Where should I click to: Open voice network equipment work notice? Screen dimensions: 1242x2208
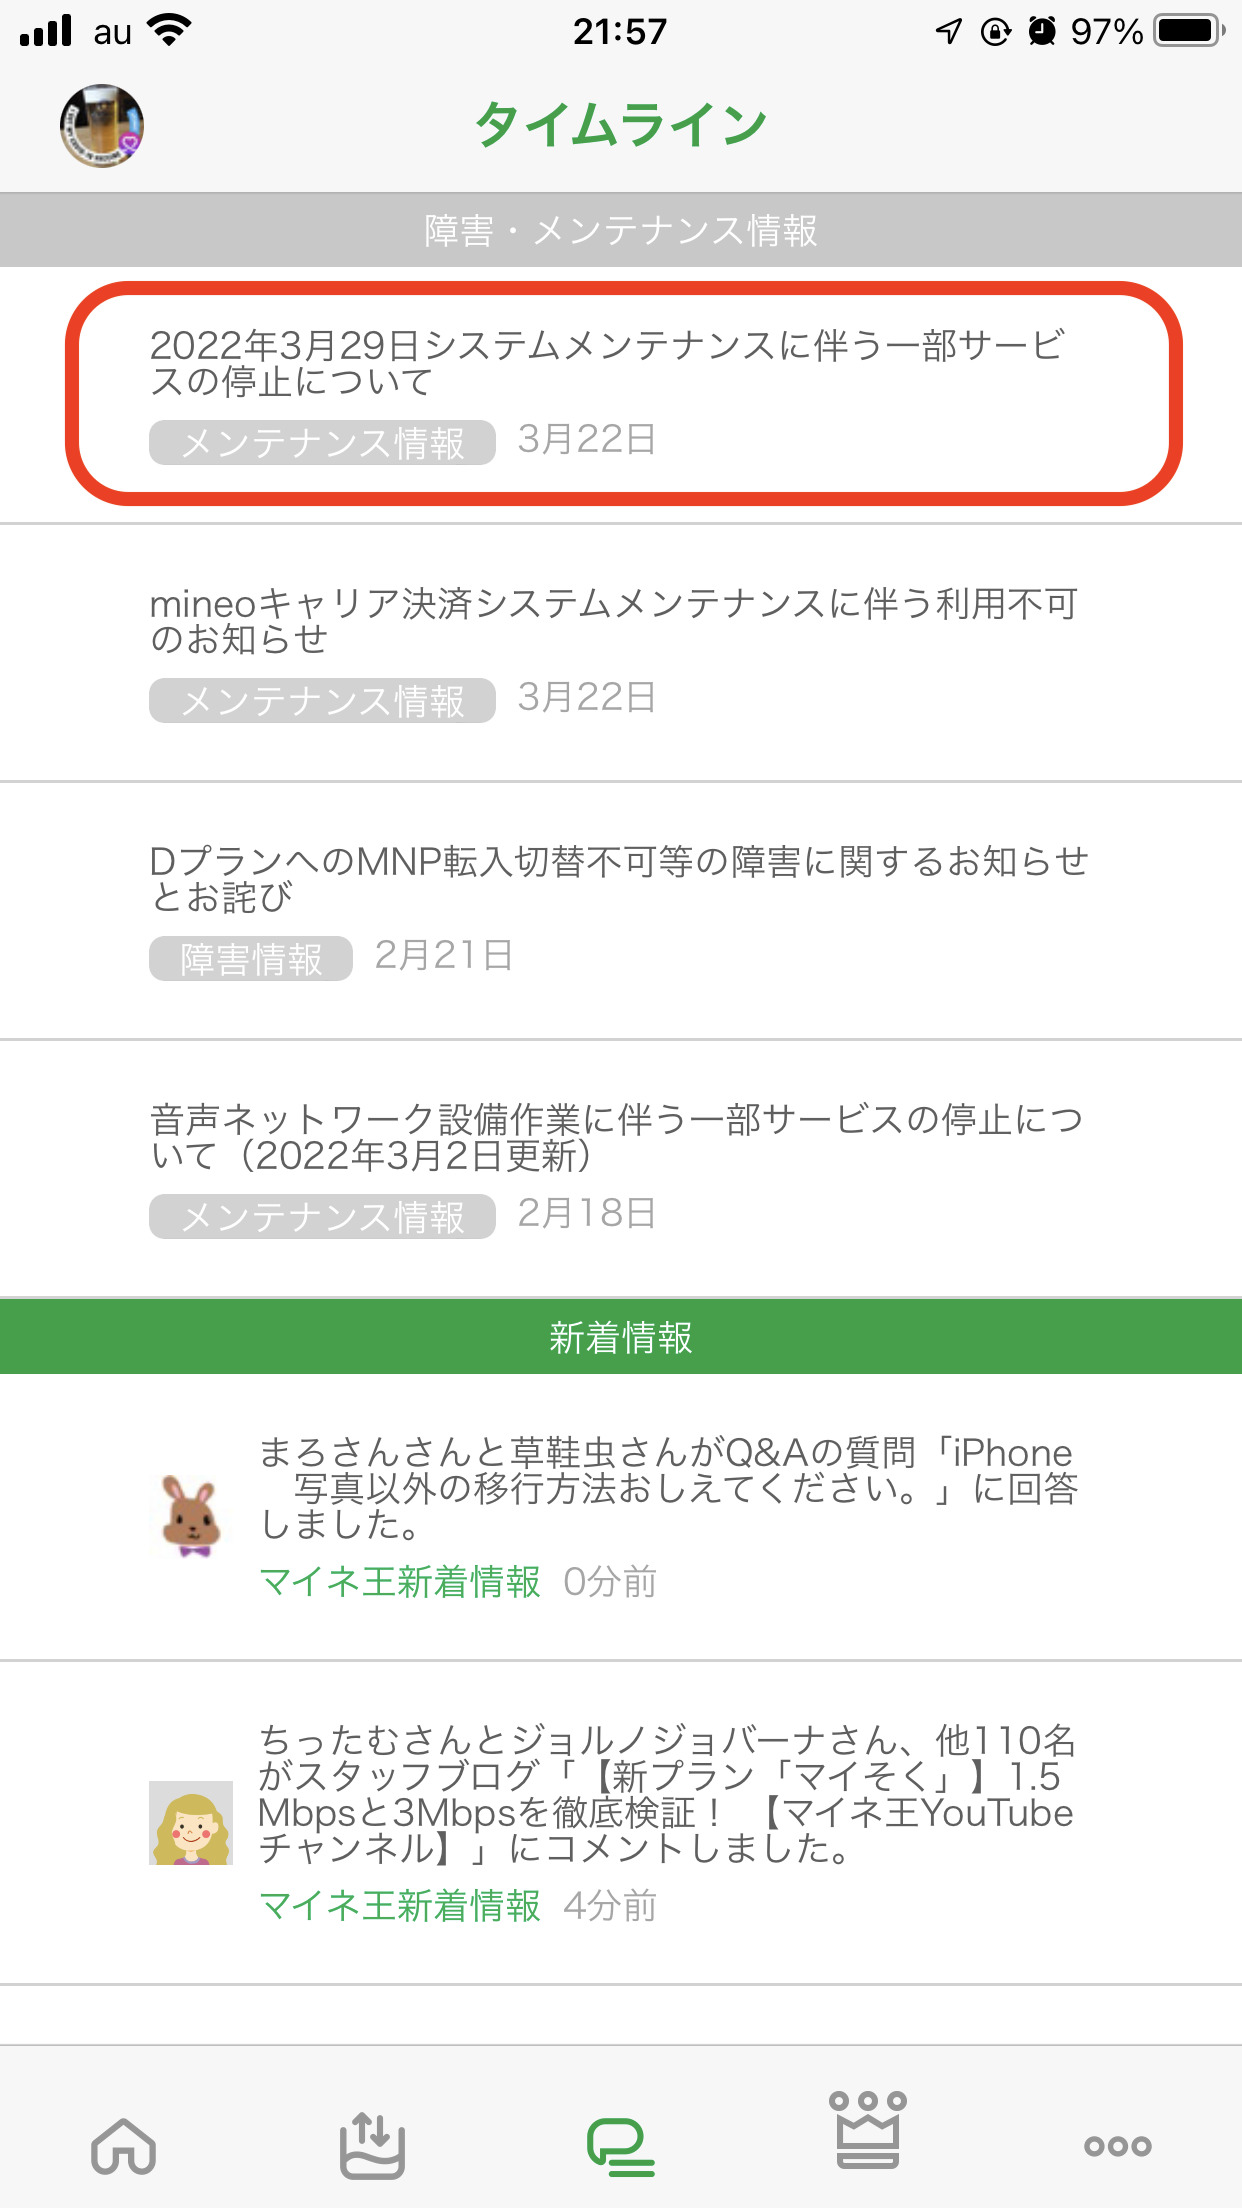616,1137
